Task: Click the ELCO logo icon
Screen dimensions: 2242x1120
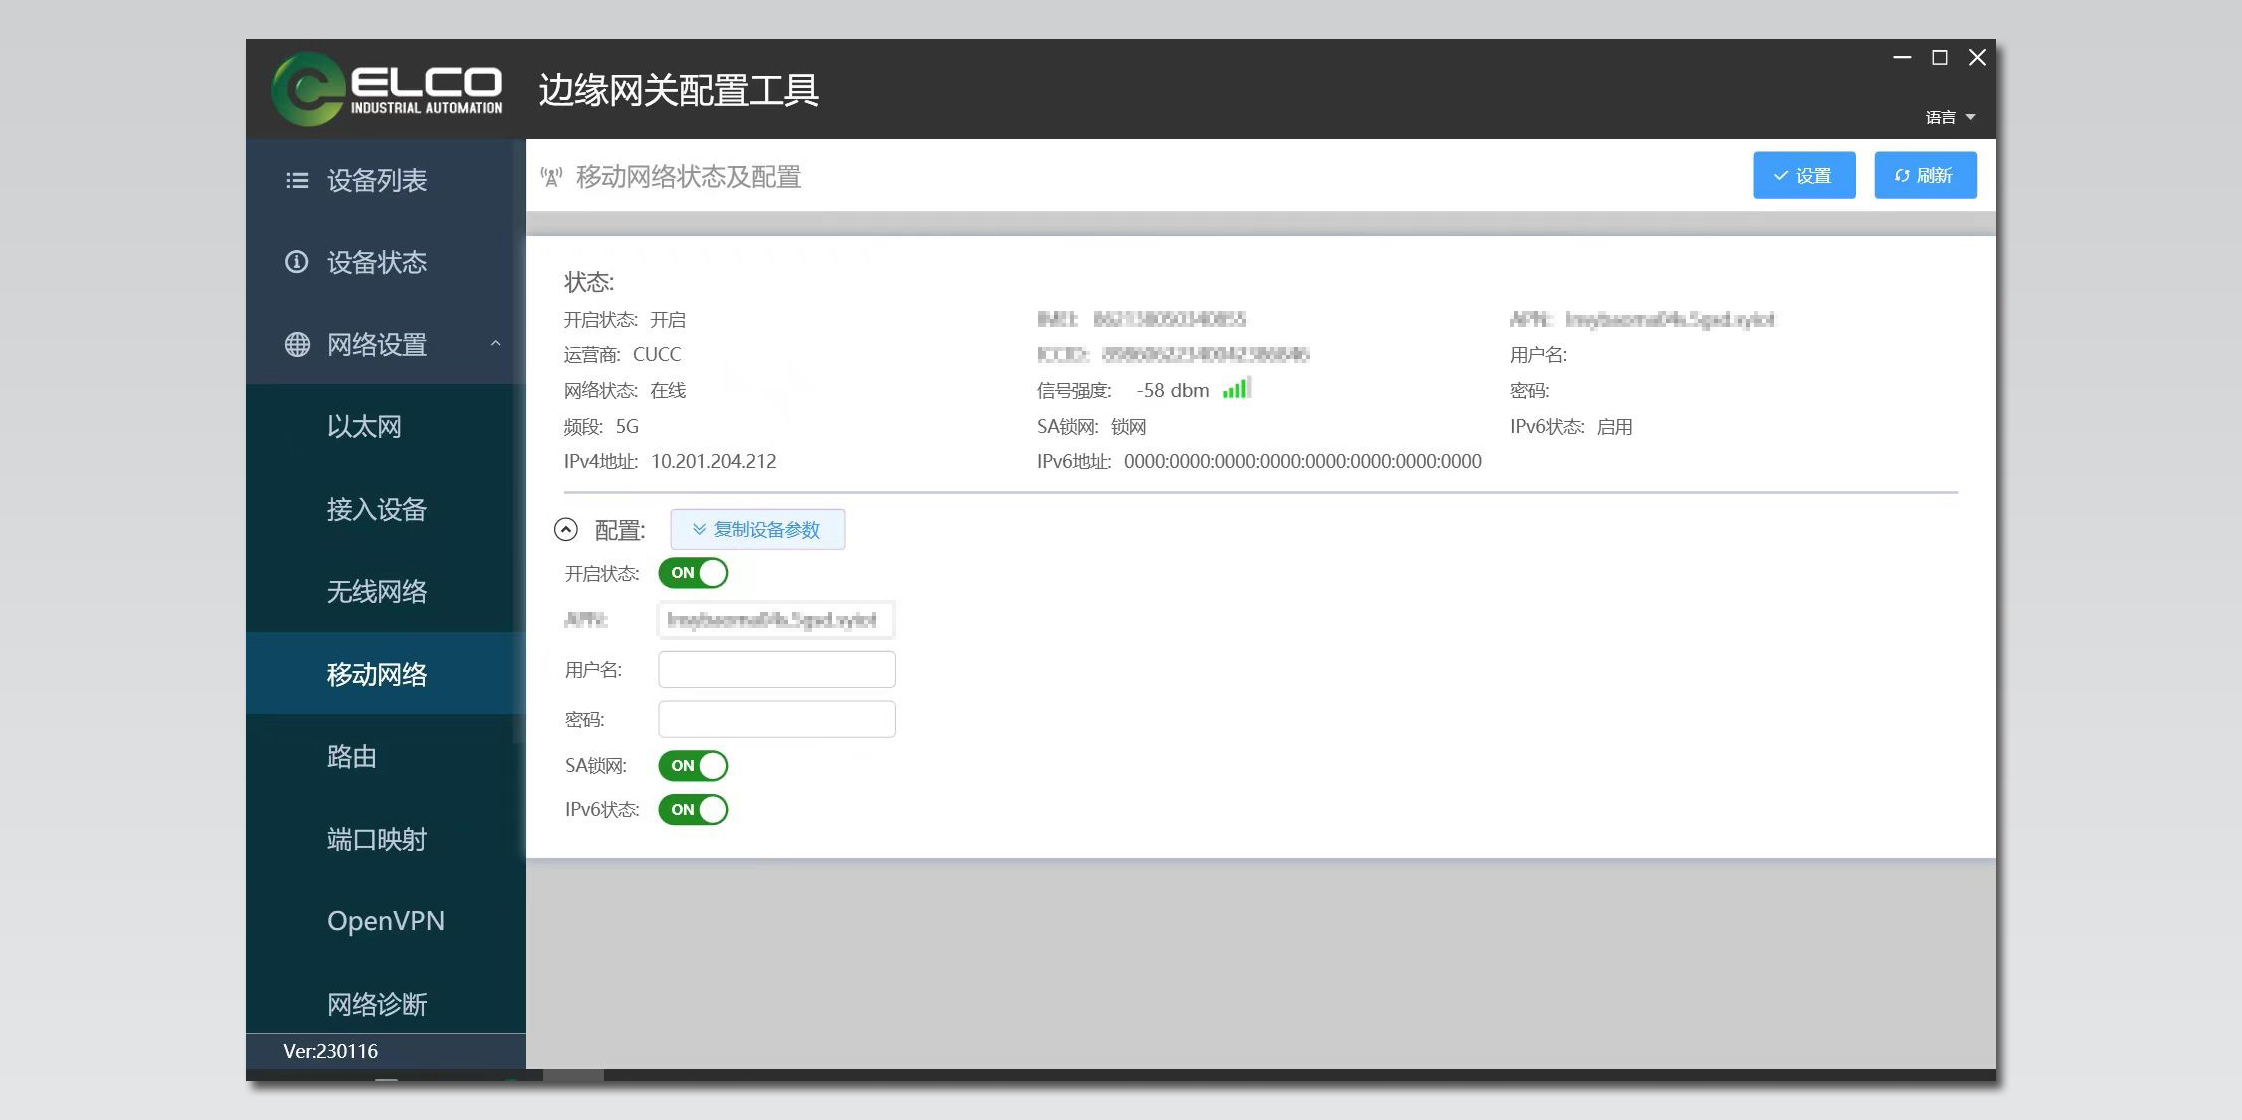Action: (x=309, y=90)
